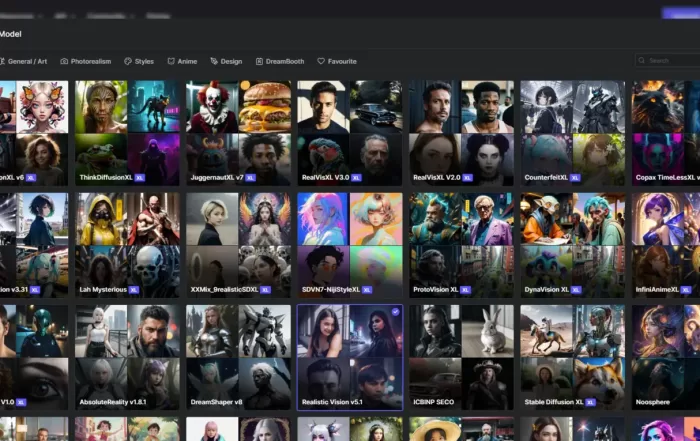
Task: Click the XL badge on DynaVision XL
Action: [x=576, y=290]
